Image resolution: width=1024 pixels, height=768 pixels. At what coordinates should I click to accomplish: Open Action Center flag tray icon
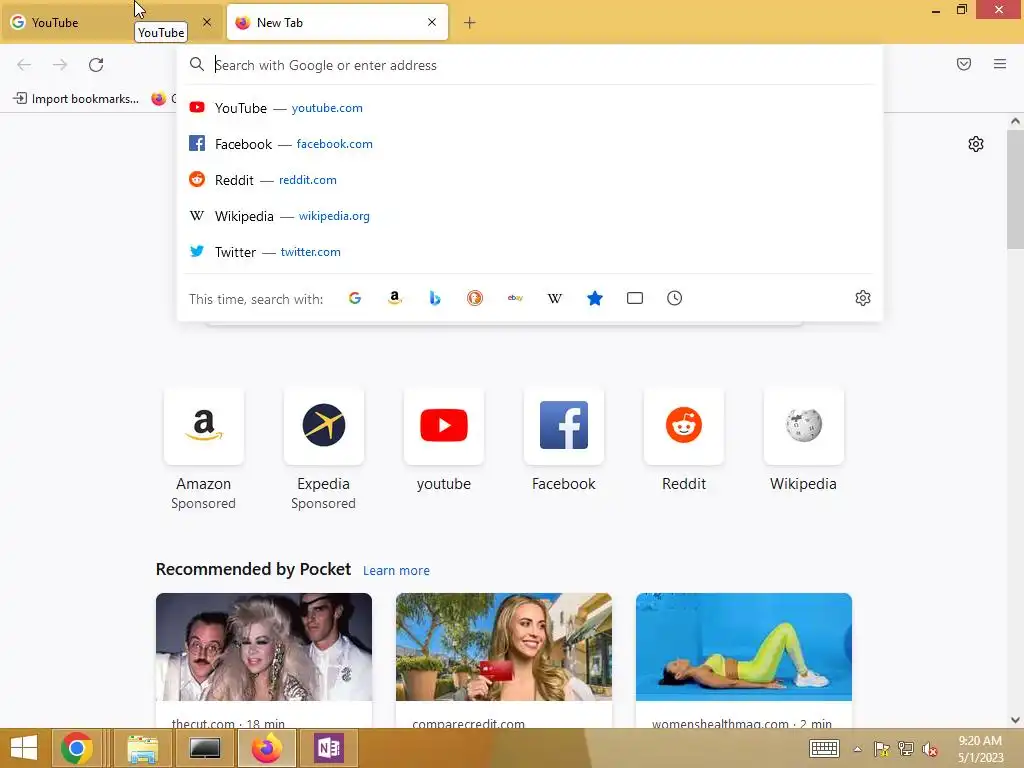point(882,749)
